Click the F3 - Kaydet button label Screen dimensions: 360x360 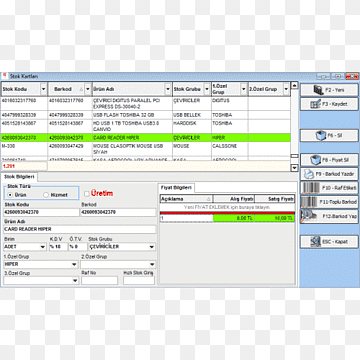[x=335, y=104]
